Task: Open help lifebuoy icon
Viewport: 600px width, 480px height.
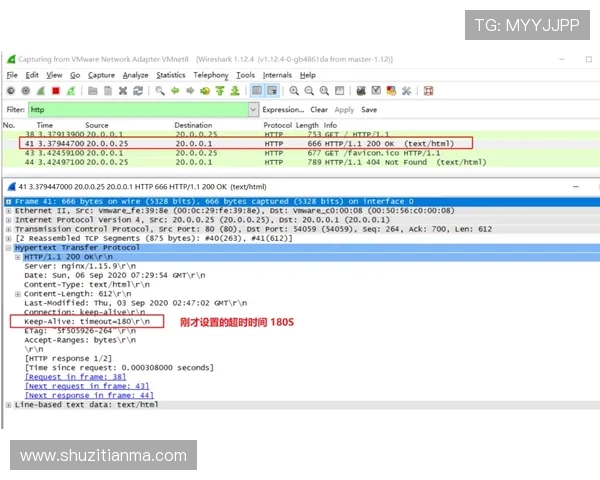Action: tap(429, 91)
